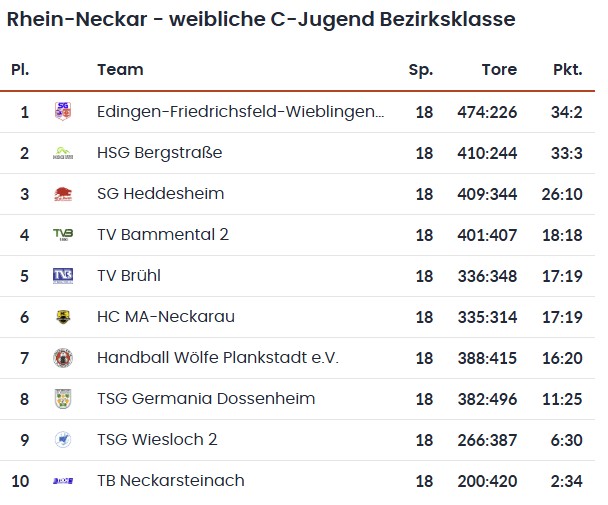Screen dimensions: 608x505
Task: Click the TV Brühl club logo
Action: click(63, 276)
